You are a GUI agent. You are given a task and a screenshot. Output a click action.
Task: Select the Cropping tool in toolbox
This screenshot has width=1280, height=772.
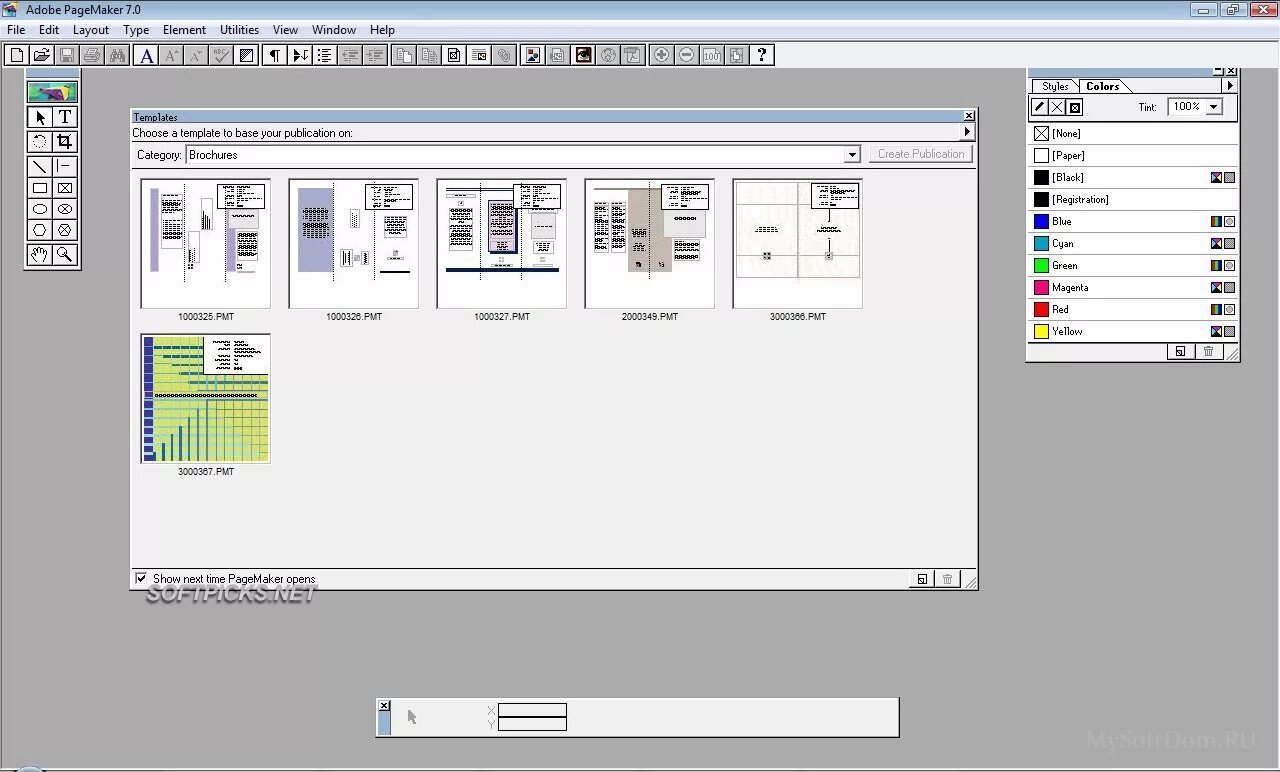point(65,142)
